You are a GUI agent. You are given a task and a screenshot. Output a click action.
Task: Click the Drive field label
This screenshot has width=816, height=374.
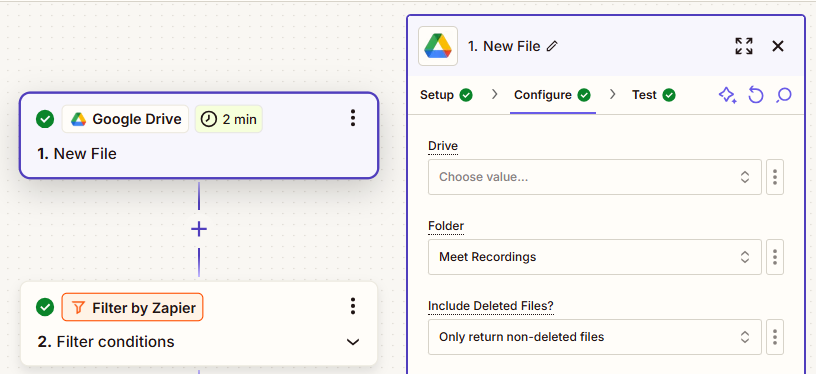point(443,146)
